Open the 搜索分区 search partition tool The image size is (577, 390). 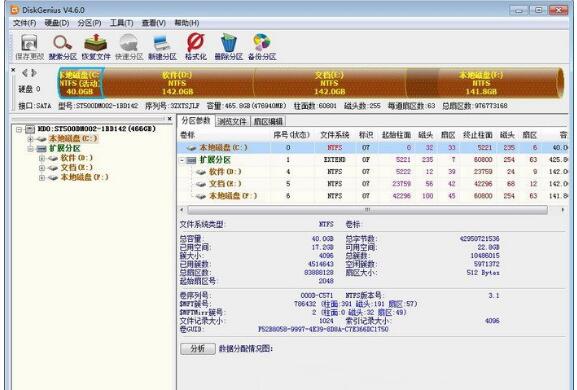[x=63, y=47]
